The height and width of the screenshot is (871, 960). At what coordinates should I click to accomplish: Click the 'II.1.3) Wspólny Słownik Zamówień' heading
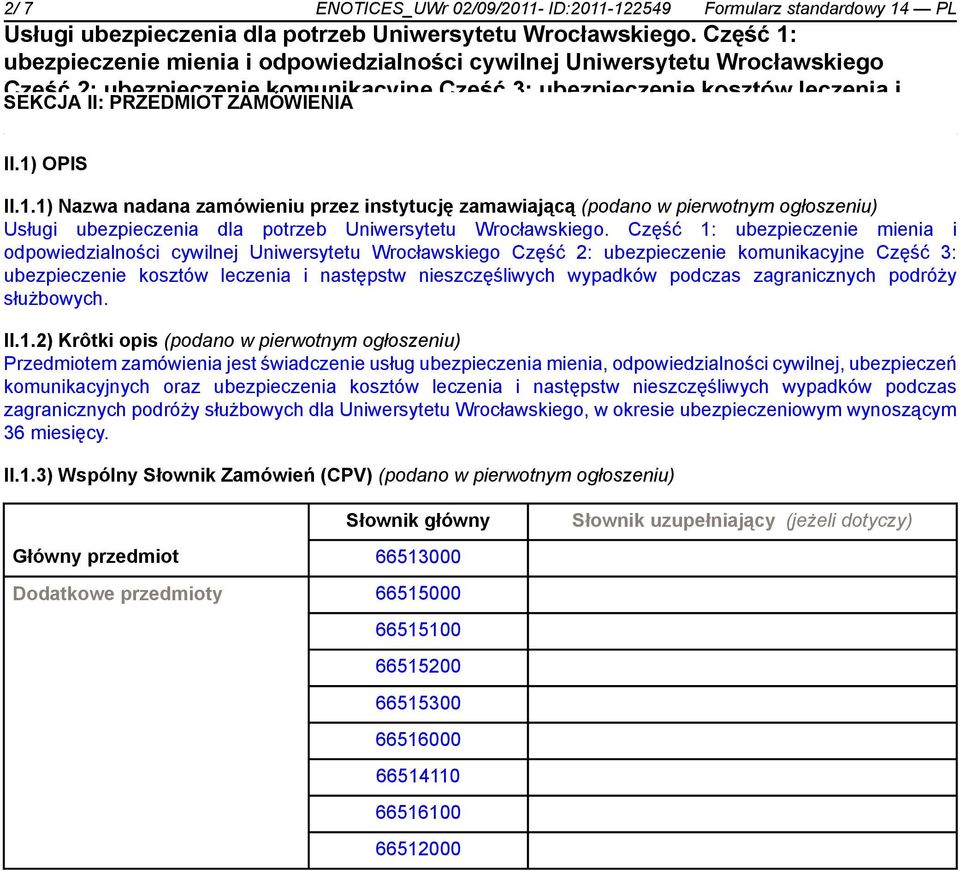tap(188, 475)
